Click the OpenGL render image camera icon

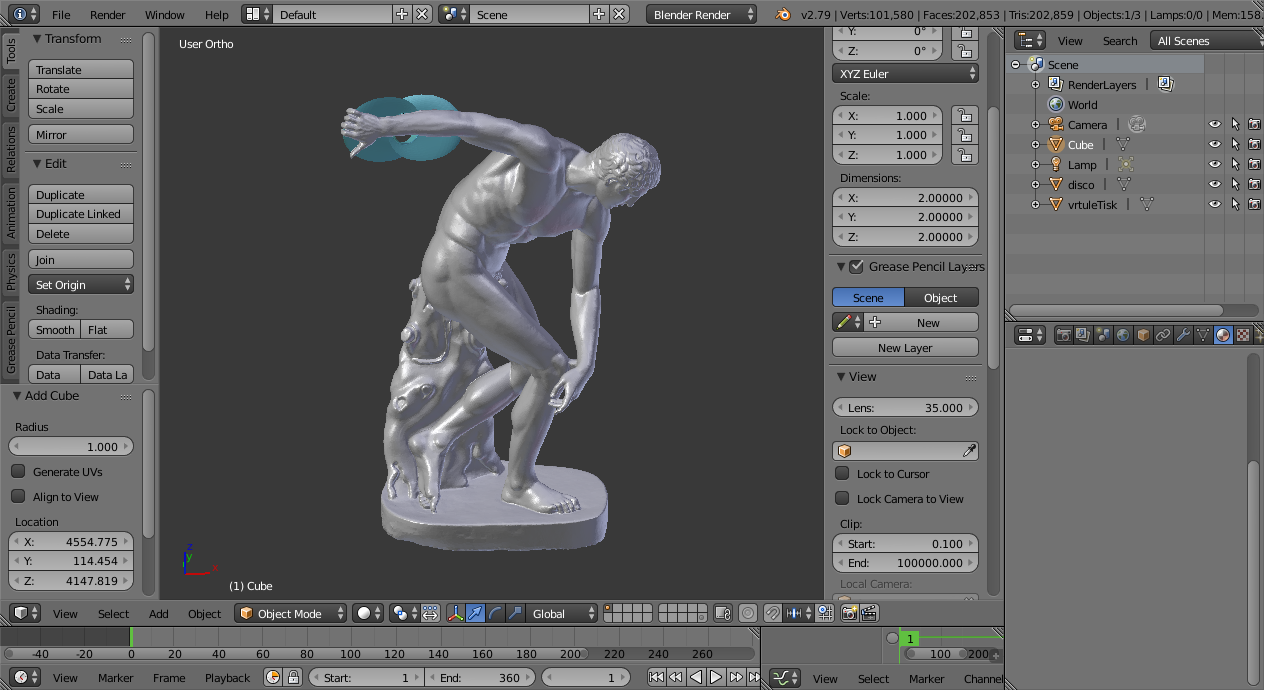click(849, 613)
